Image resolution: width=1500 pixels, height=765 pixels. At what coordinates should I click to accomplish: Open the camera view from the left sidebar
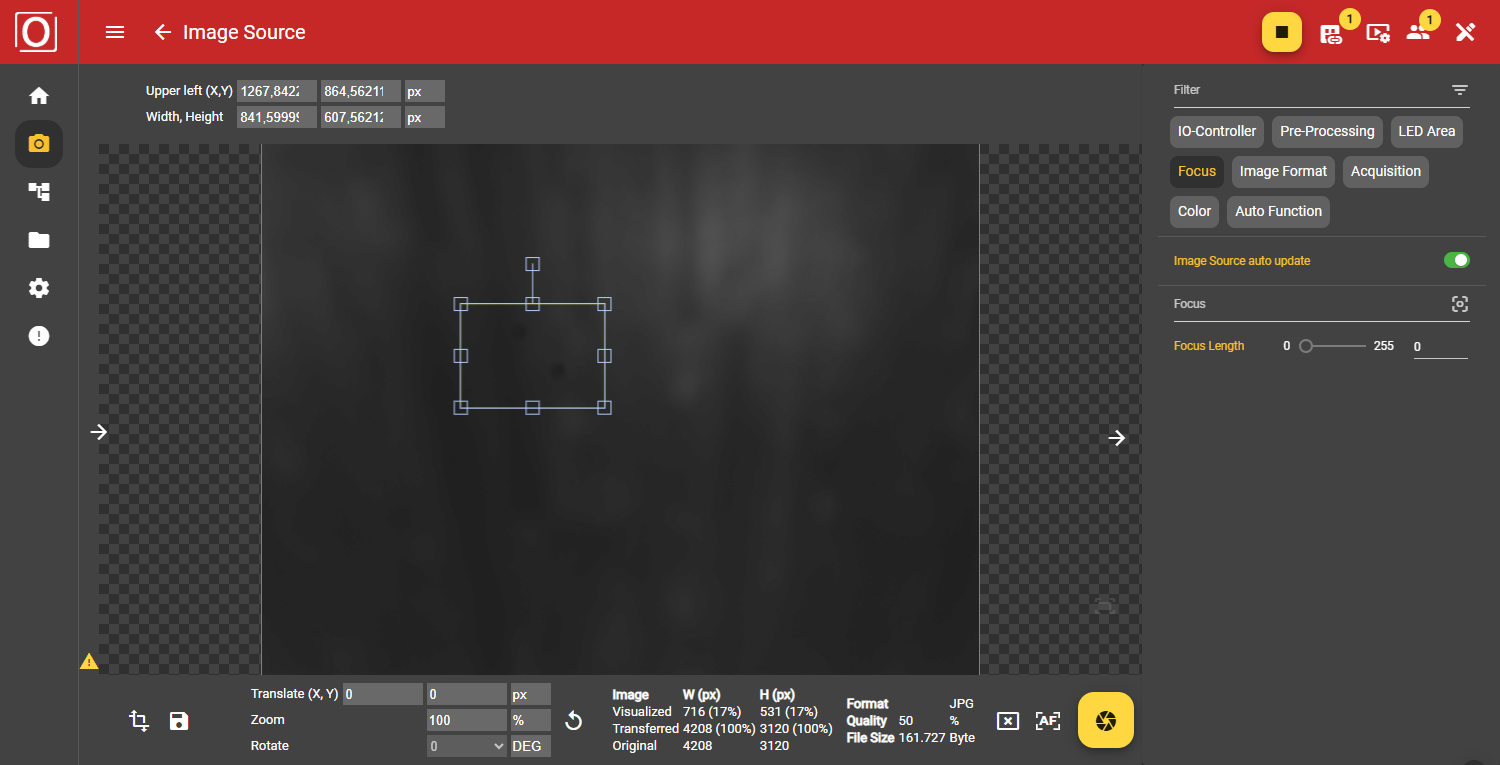pyautogui.click(x=38, y=143)
